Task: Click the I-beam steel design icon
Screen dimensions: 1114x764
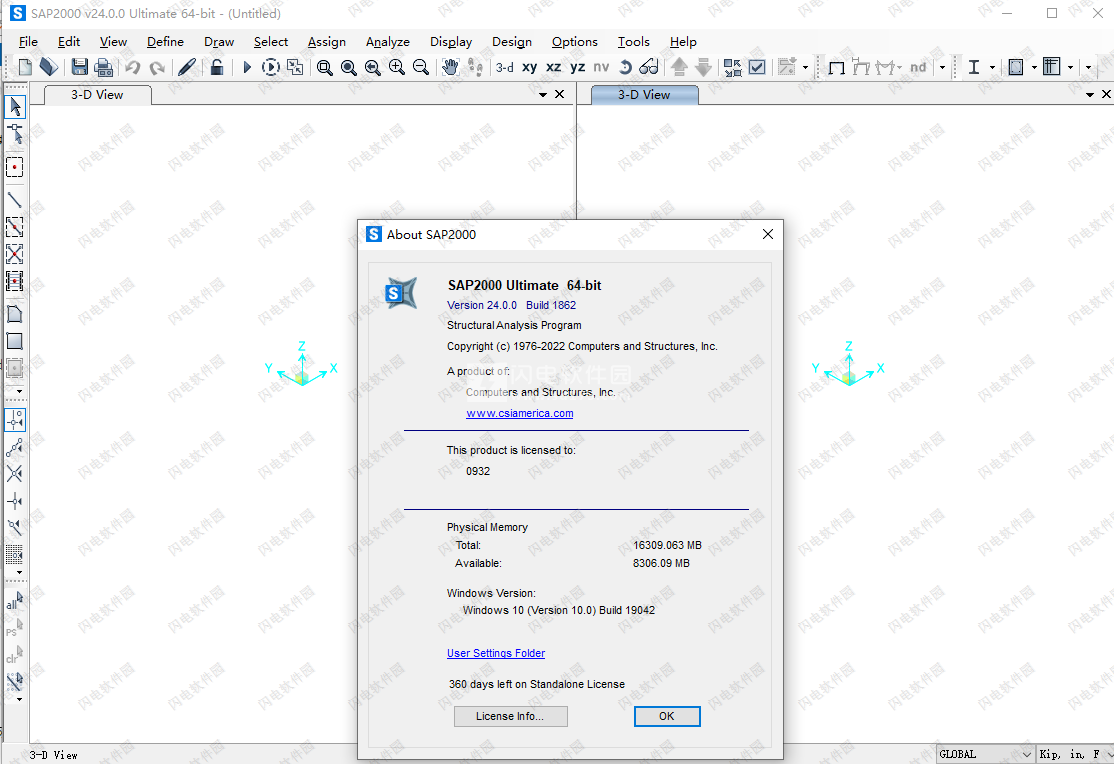Action: (974, 67)
